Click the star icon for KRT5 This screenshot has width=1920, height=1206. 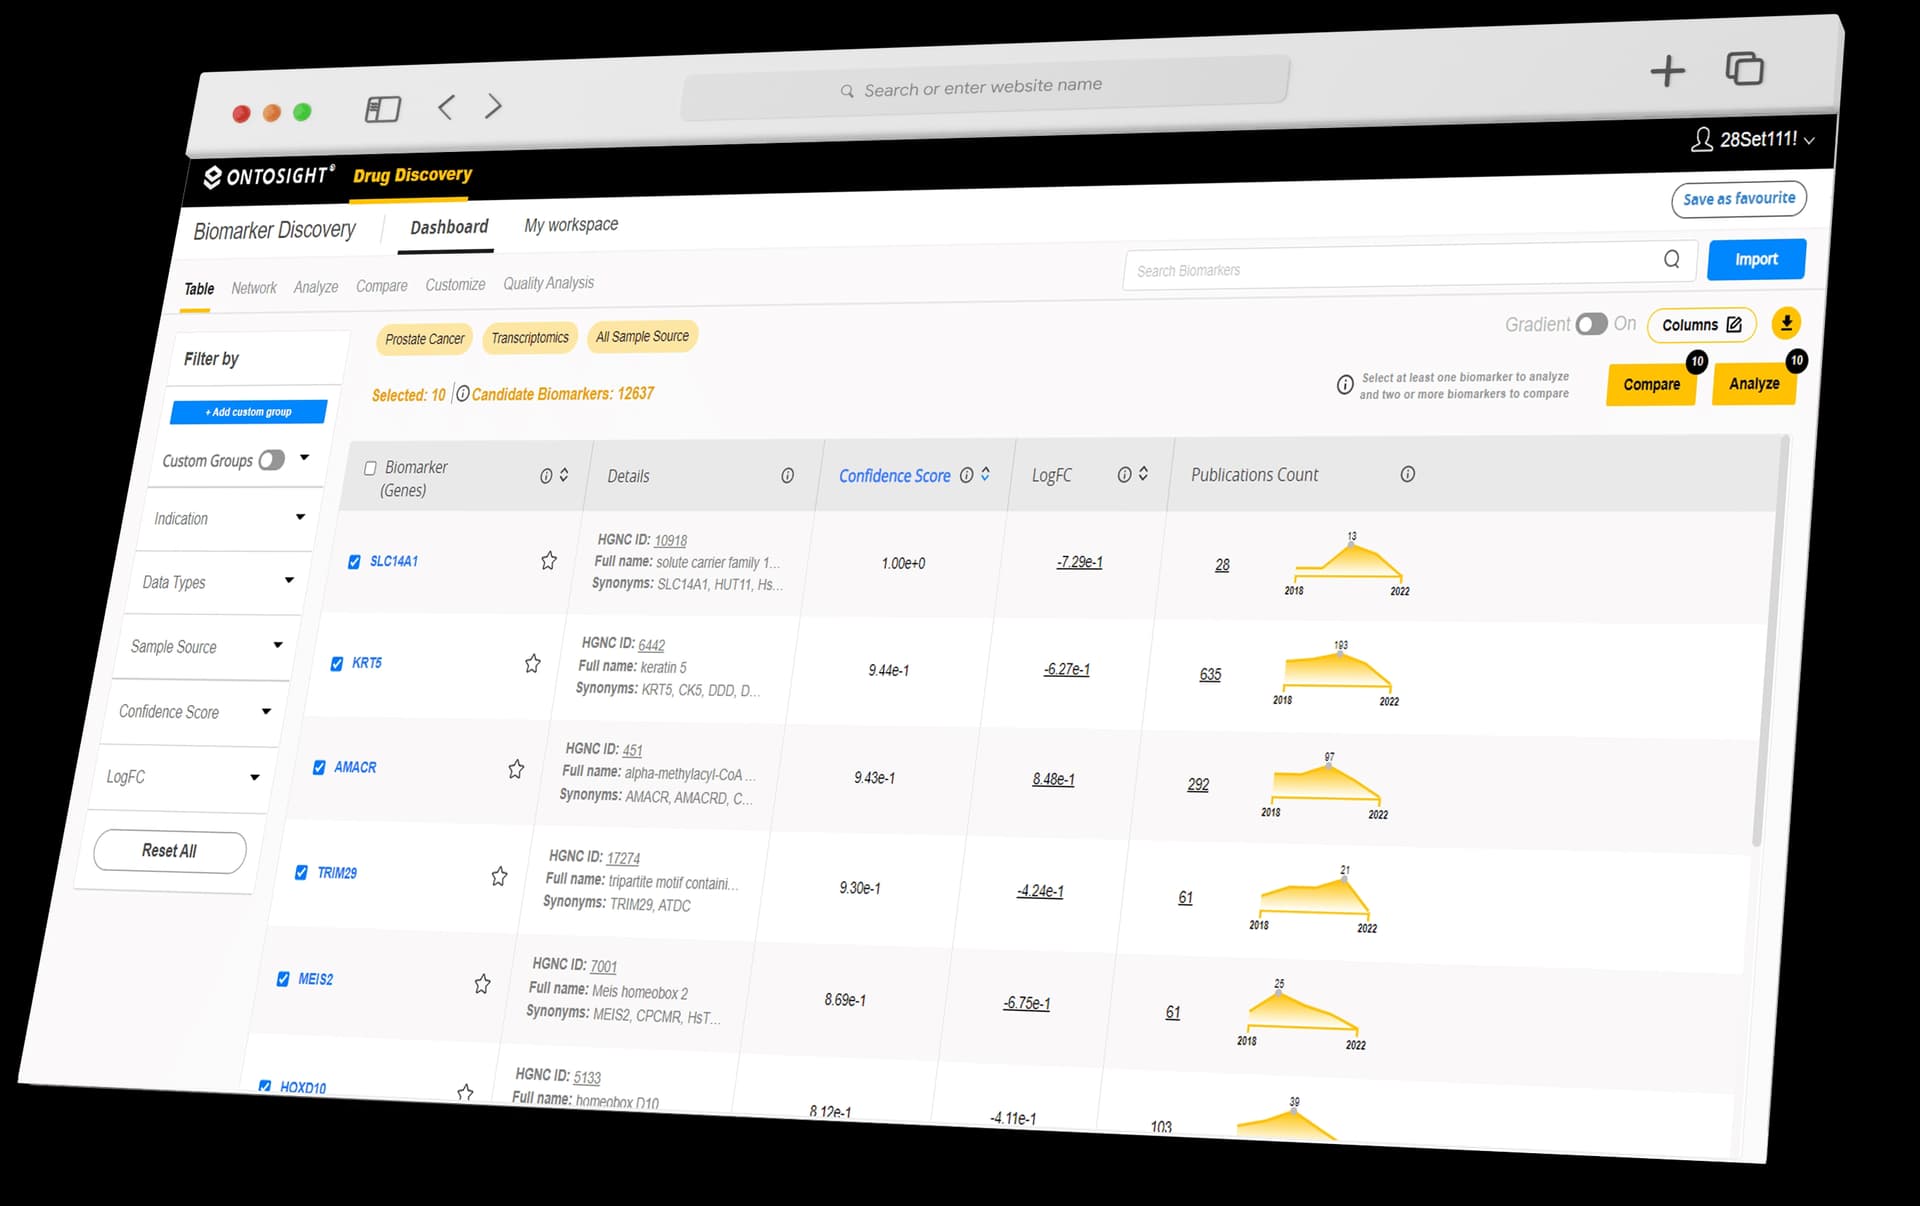(533, 663)
